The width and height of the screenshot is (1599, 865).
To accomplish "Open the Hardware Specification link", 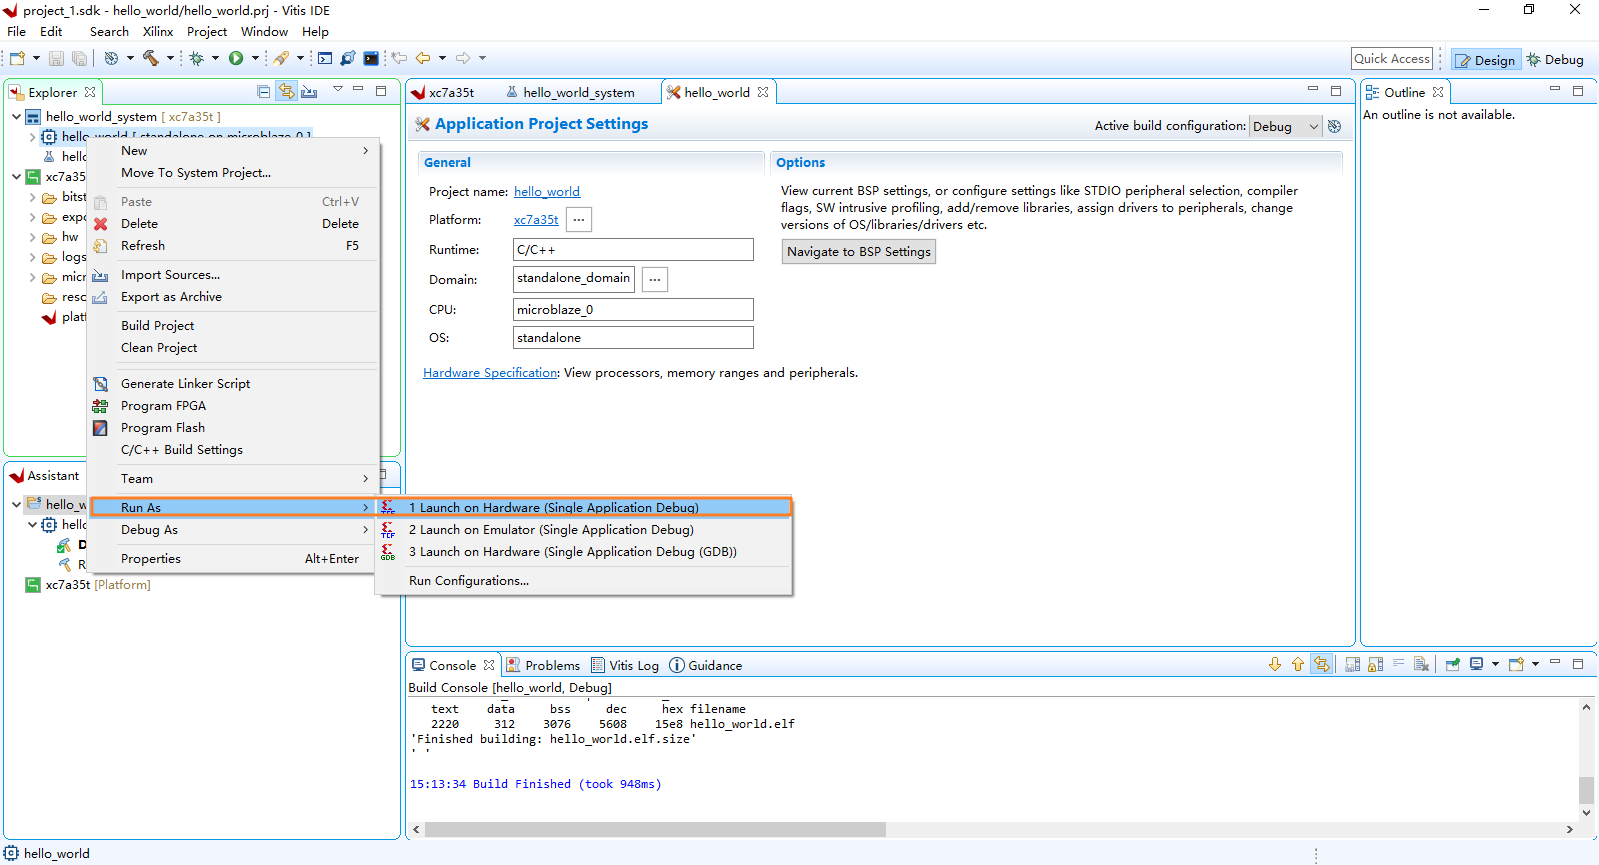I will [x=490, y=373].
